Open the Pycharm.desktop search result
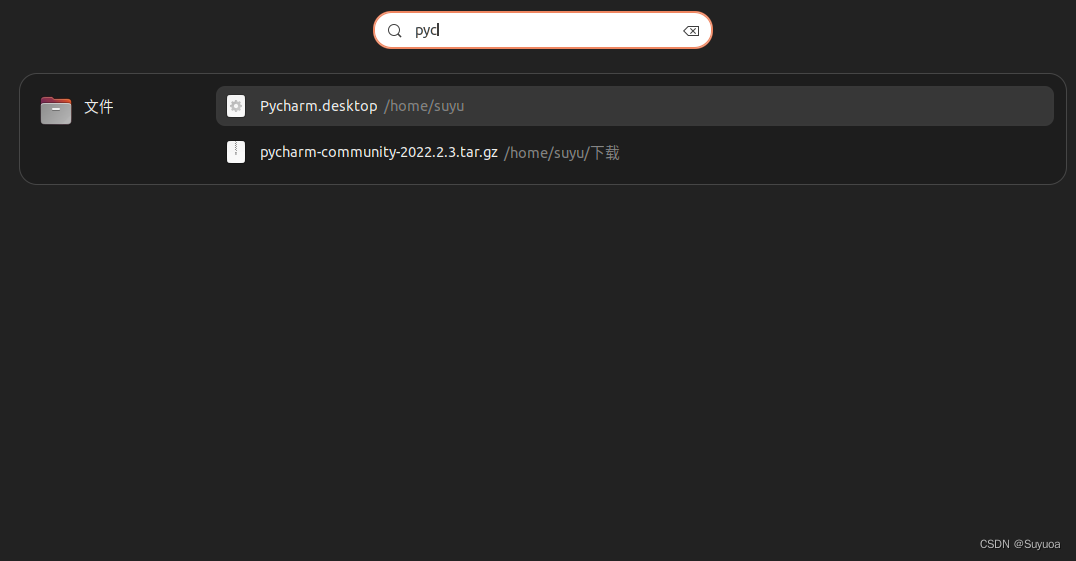Viewport: 1076px width, 561px height. [x=318, y=106]
